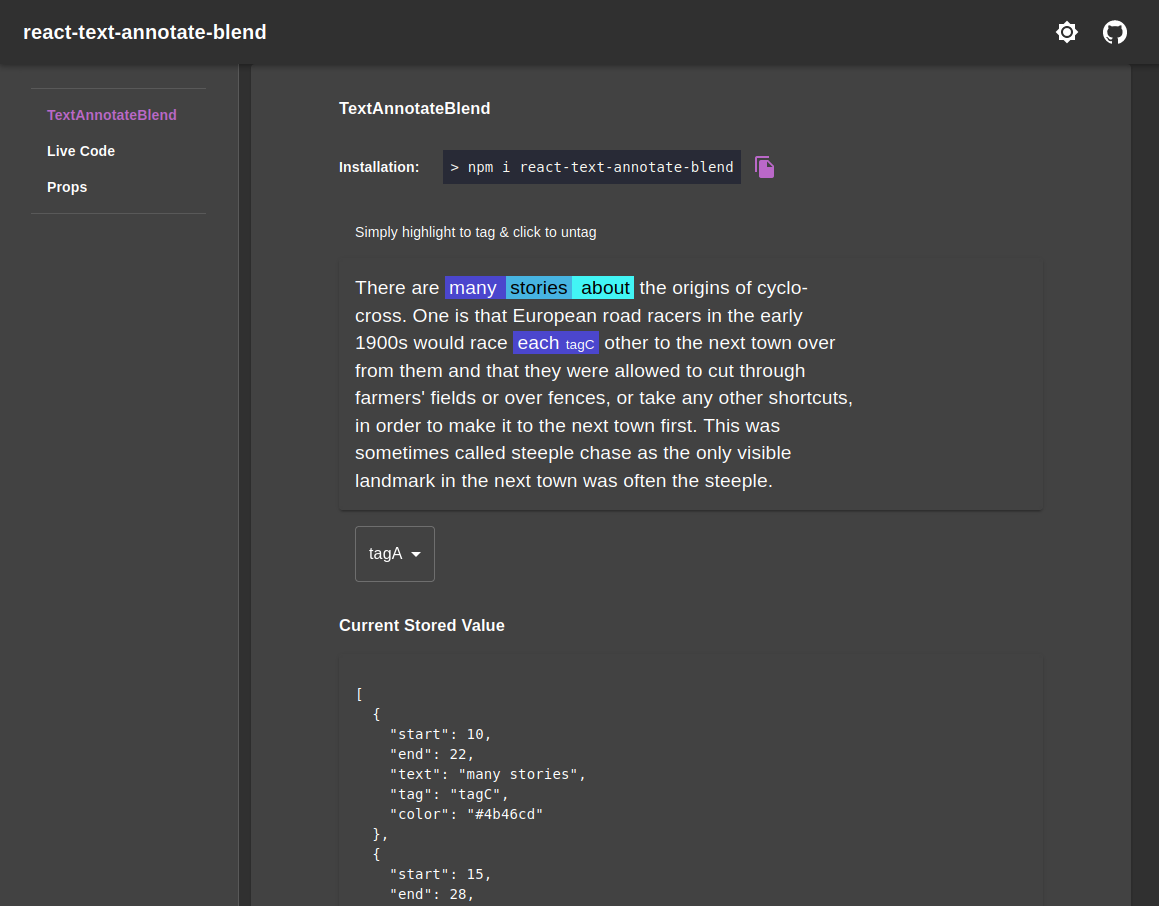Click the JSON line "end": 22
Viewport: 1159px width, 906px height.
coord(432,755)
